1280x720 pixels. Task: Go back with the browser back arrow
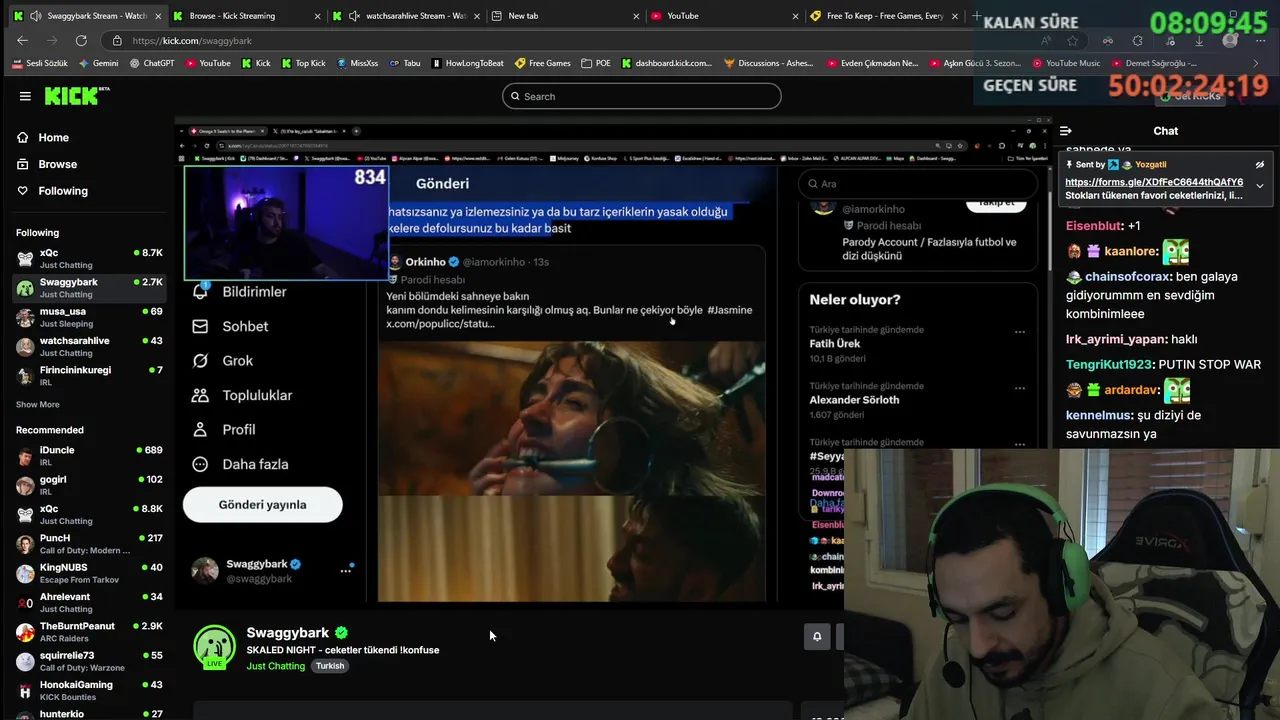(23, 40)
